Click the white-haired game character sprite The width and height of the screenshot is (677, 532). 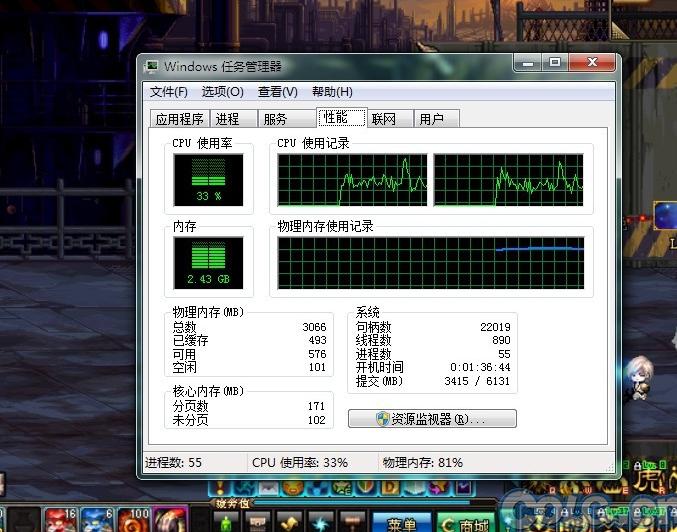[639, 377]
